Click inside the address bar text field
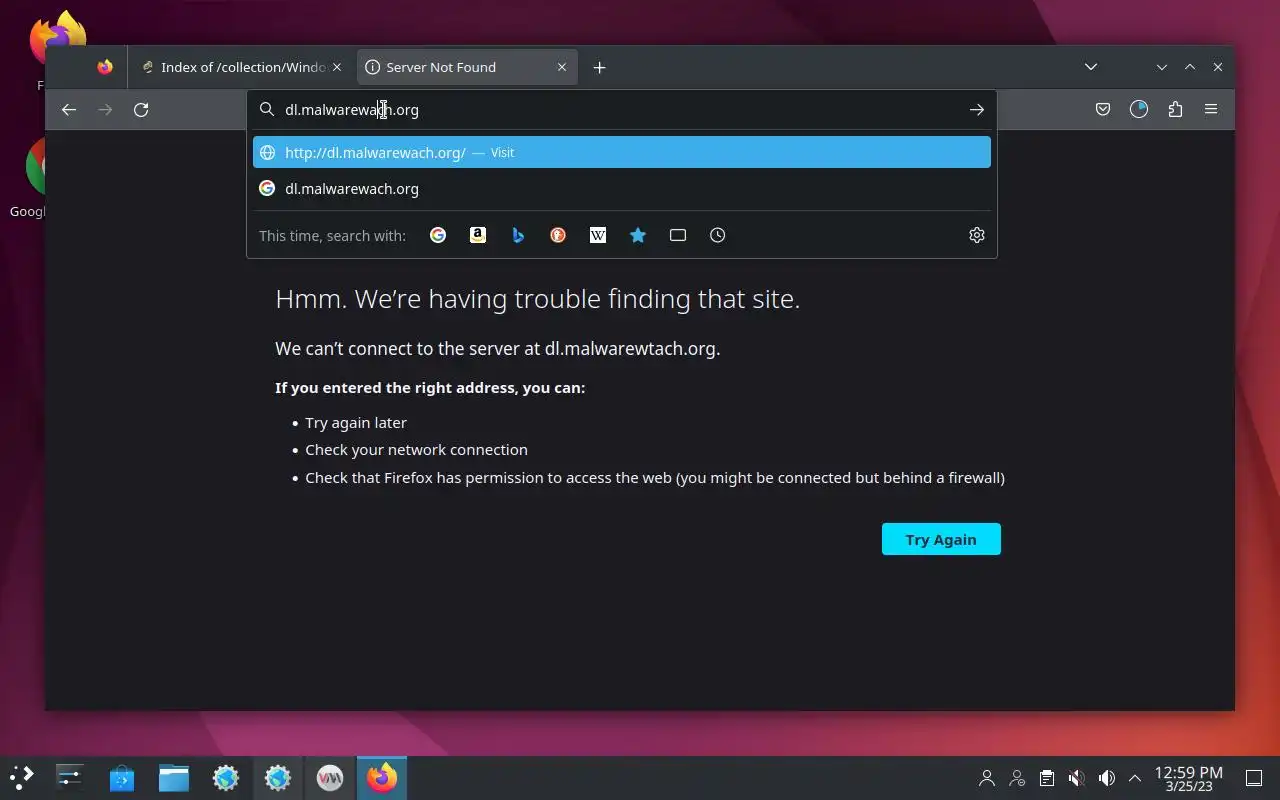The image size is (1280, 800). click(x=620, y=110)
